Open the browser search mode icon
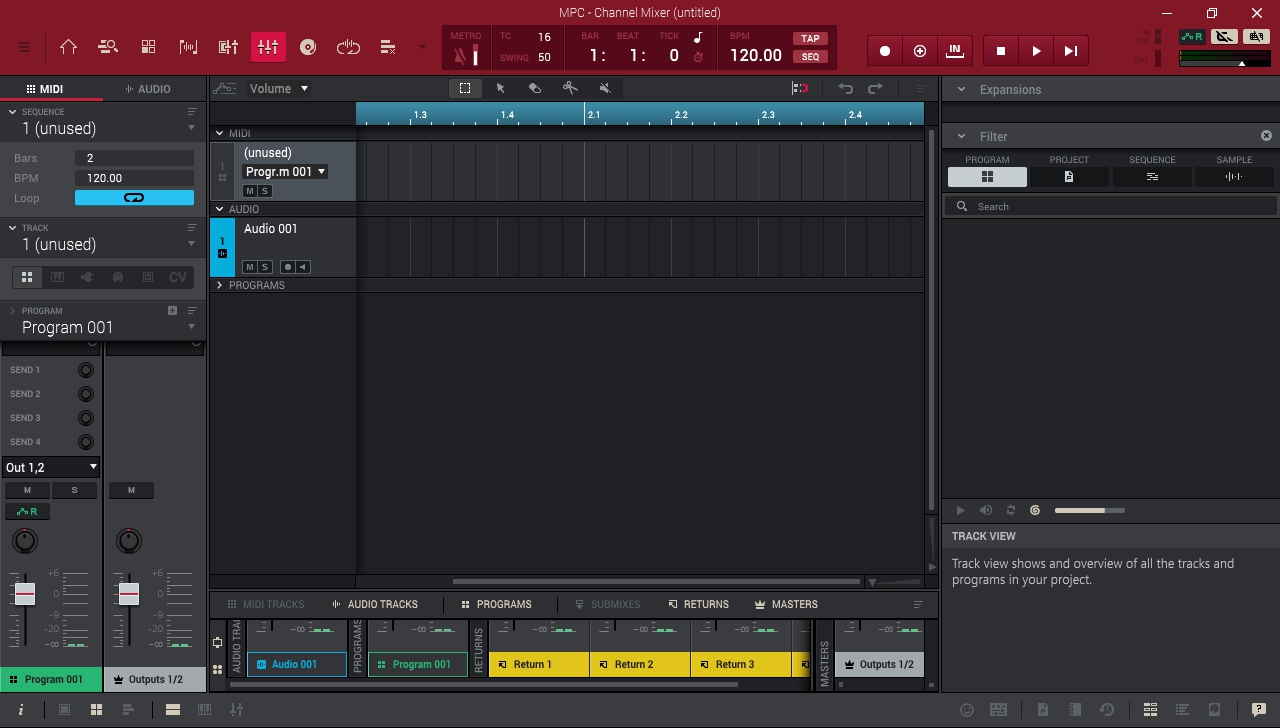Viewport: 1280px width, 728px height. tap(108, 47)
